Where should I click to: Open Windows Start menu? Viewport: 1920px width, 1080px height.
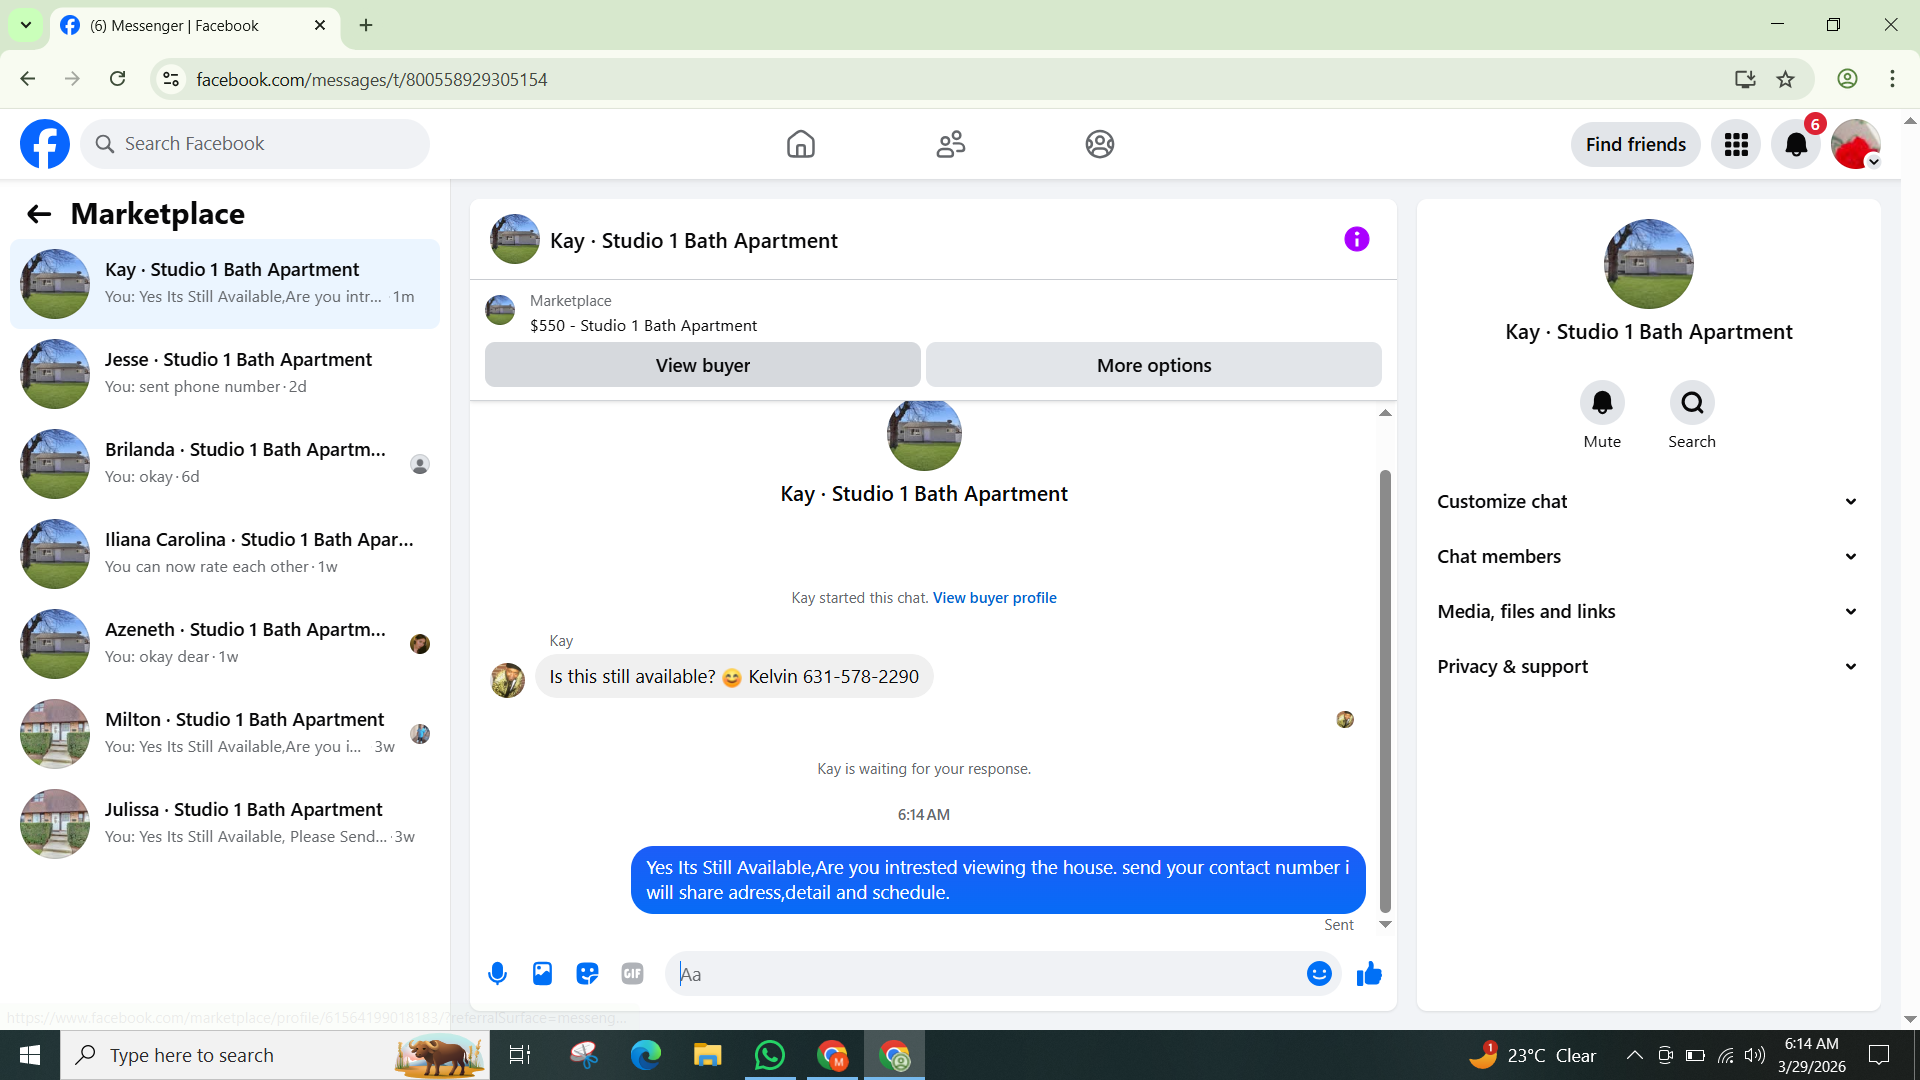(x=30, y=1055)
